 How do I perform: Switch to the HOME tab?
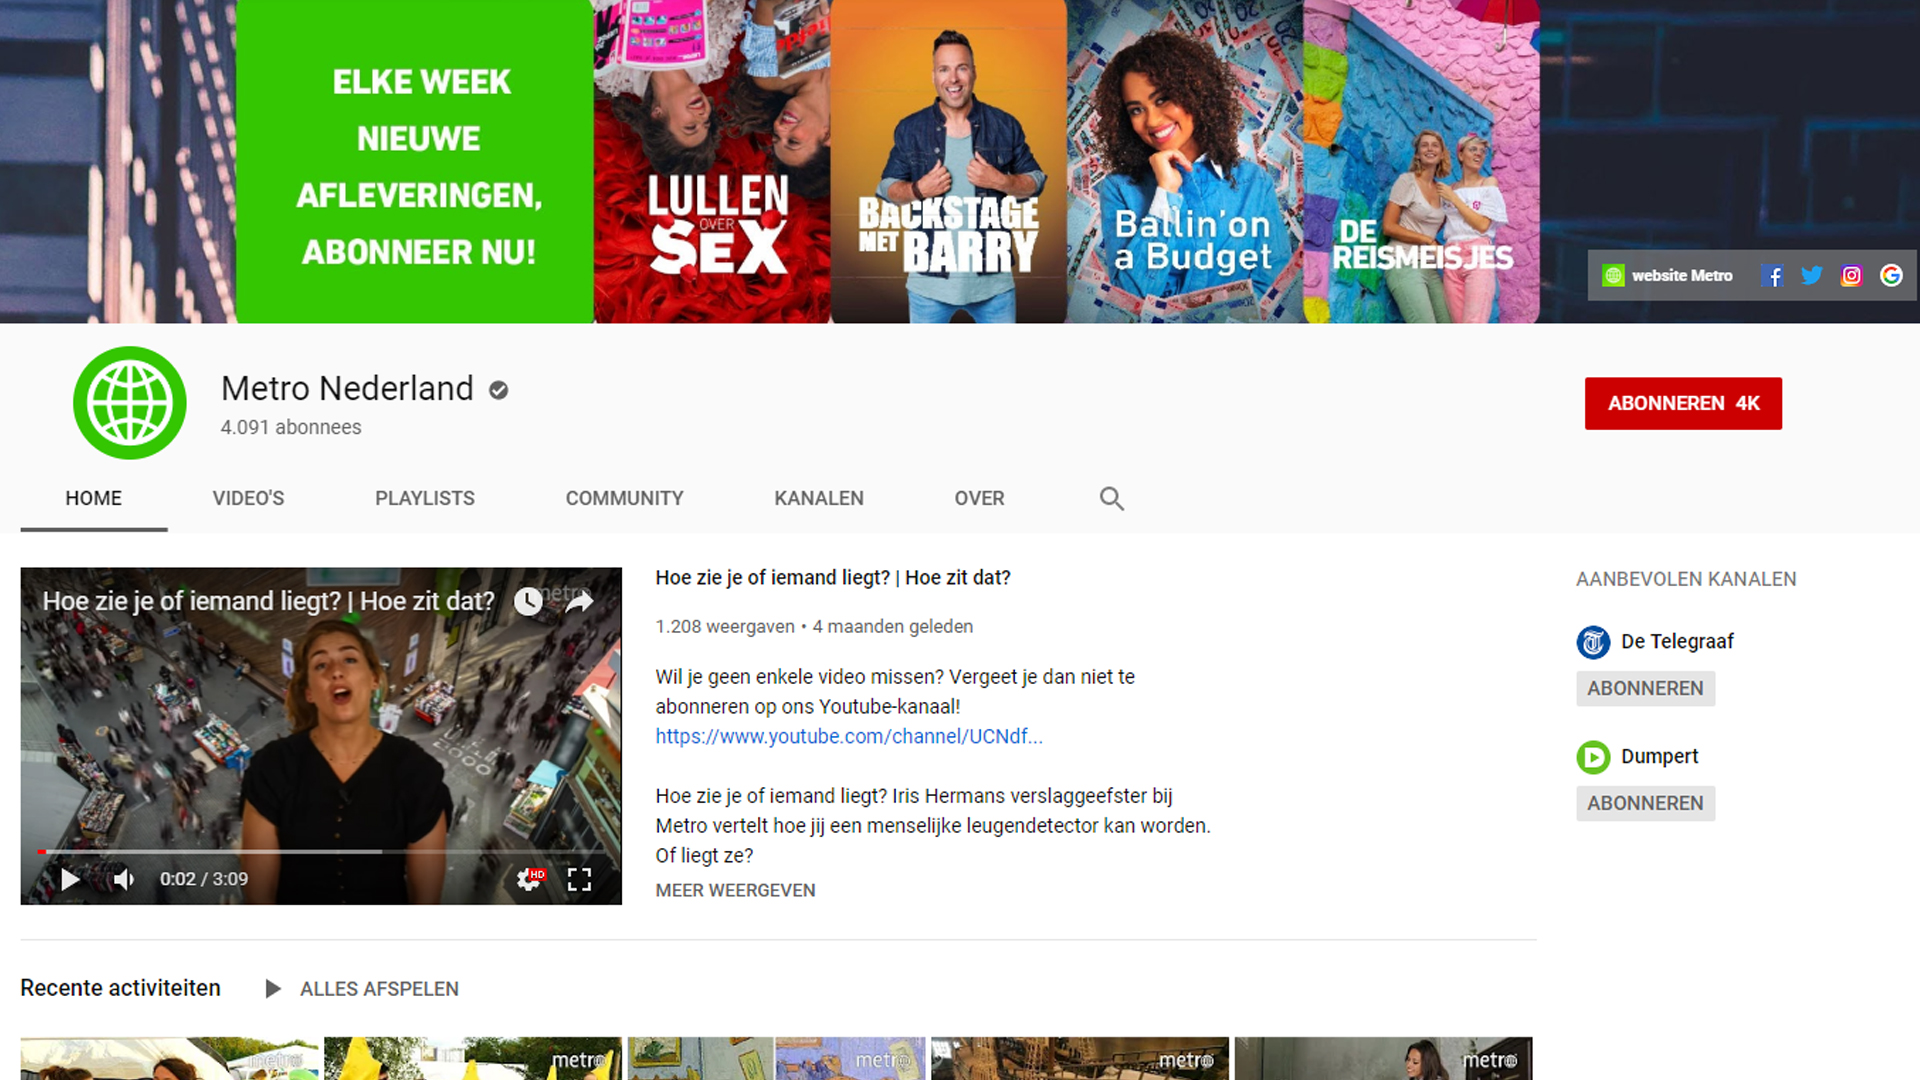94,498
